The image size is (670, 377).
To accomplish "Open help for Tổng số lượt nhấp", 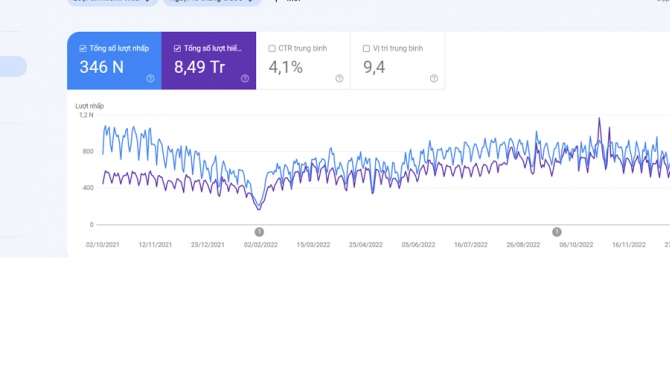I will pos(150,78).
